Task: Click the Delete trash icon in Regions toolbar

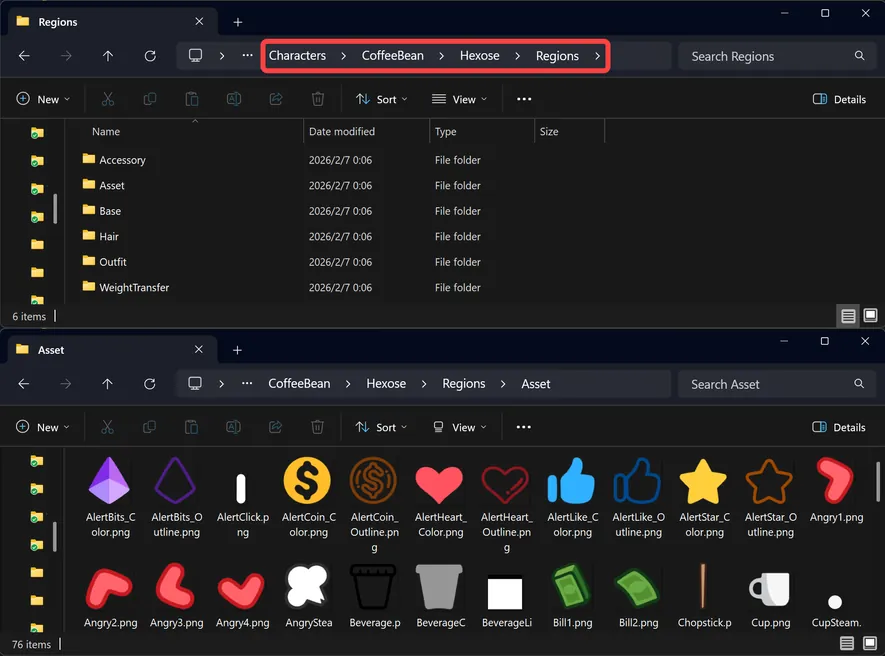Action: [x=317, y=99]
